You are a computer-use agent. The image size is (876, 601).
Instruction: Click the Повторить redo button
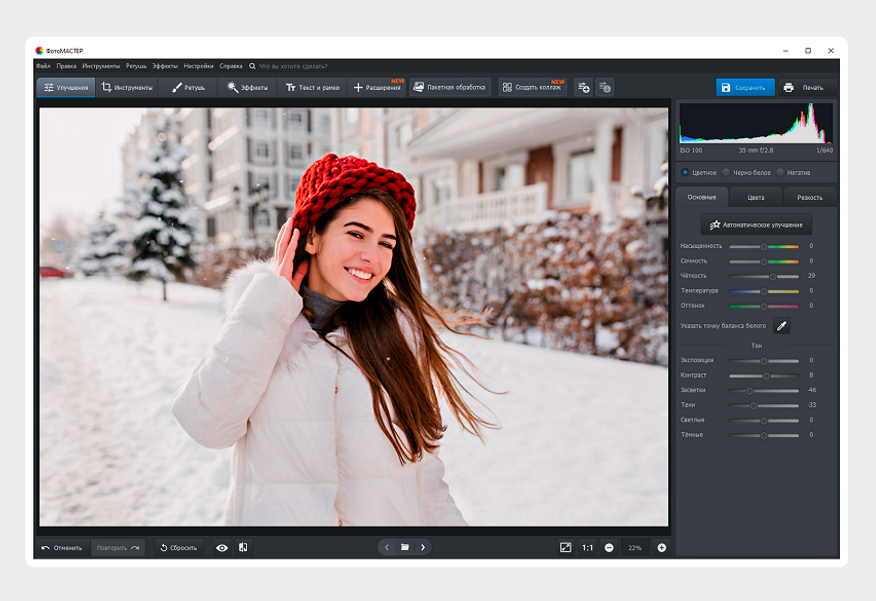[x=118, y=548]
